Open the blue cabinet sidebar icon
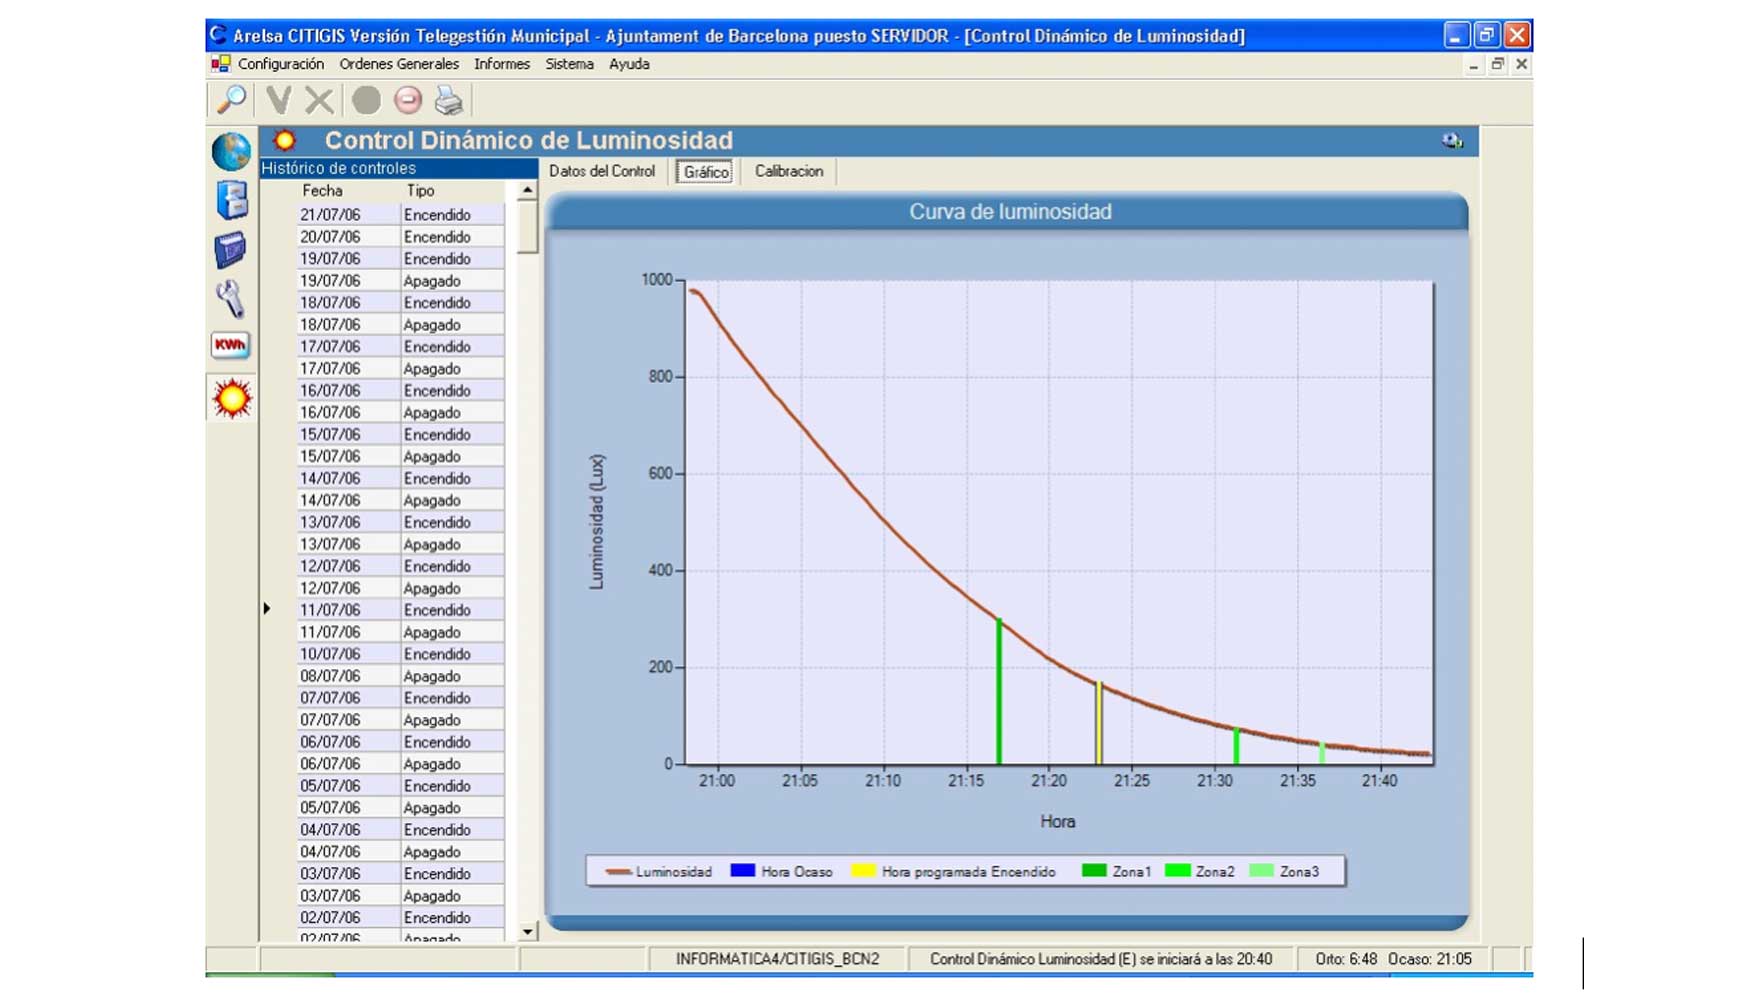 (231, 200)
